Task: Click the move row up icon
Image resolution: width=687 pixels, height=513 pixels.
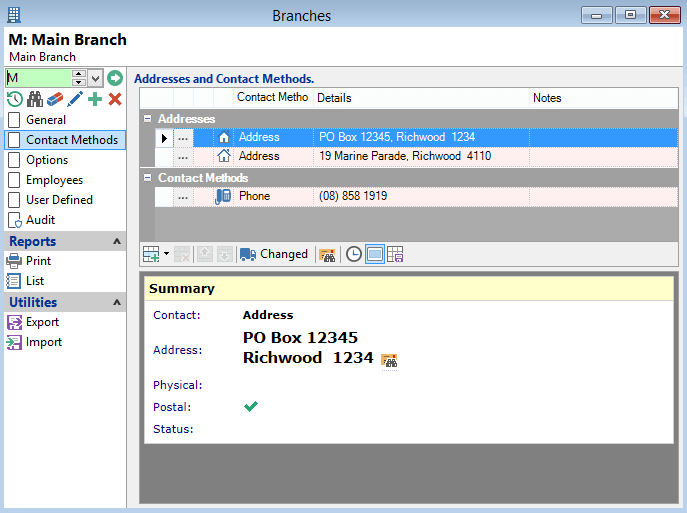Action: click(x=205, y=254)
